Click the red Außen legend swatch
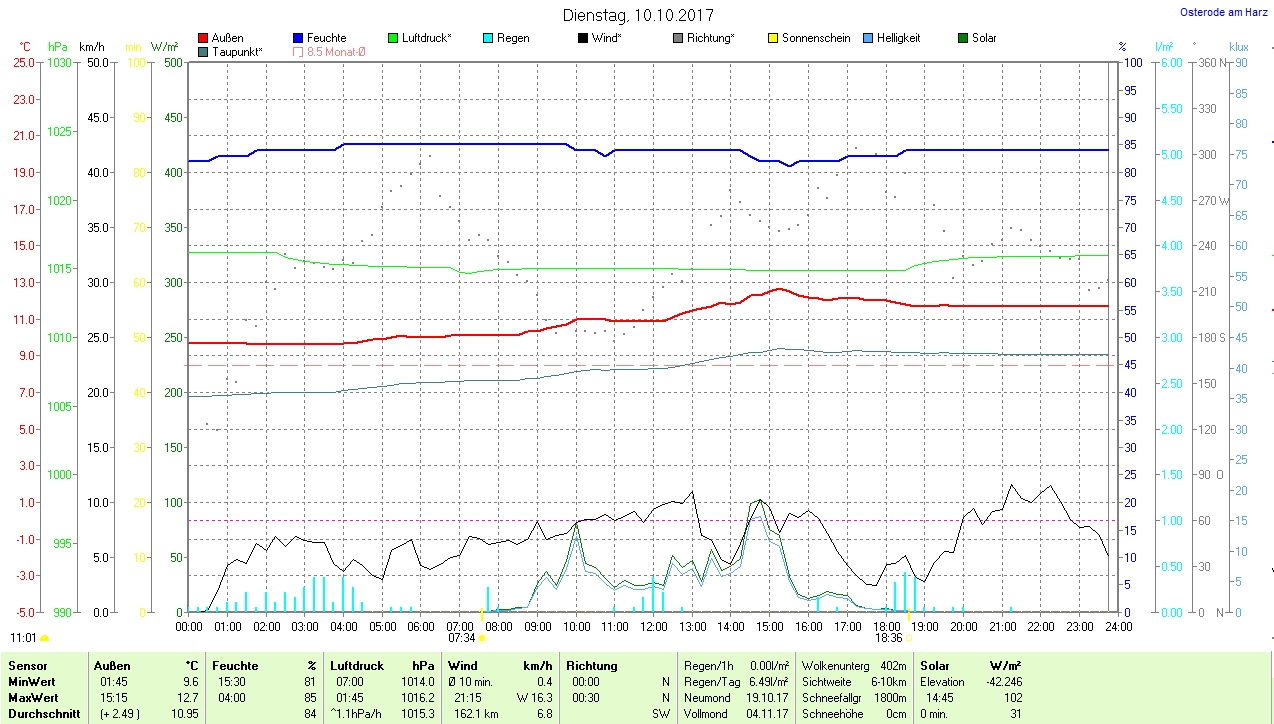The width and height of the screenshot is (1274, 724). (x=204, y=38)
